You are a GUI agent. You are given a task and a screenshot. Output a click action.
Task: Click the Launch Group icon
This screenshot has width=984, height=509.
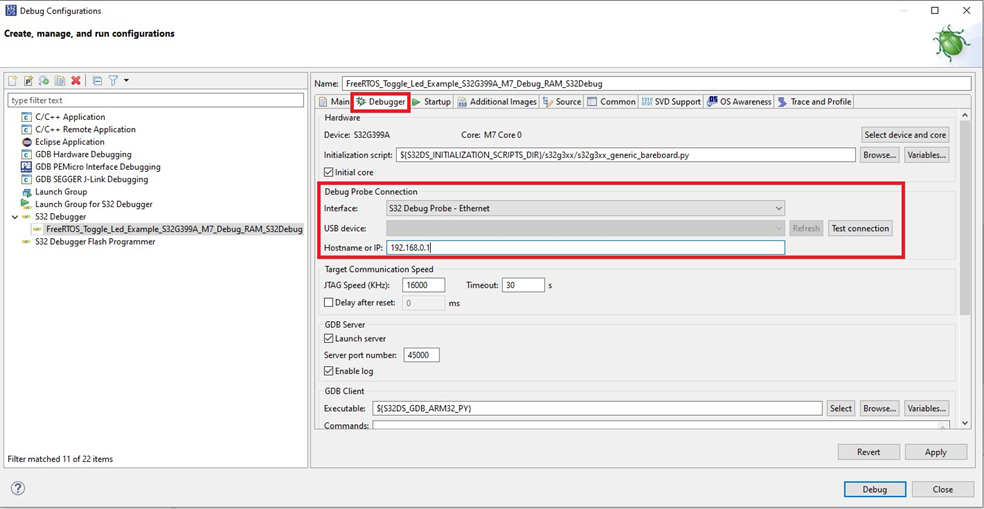point(26,191)
